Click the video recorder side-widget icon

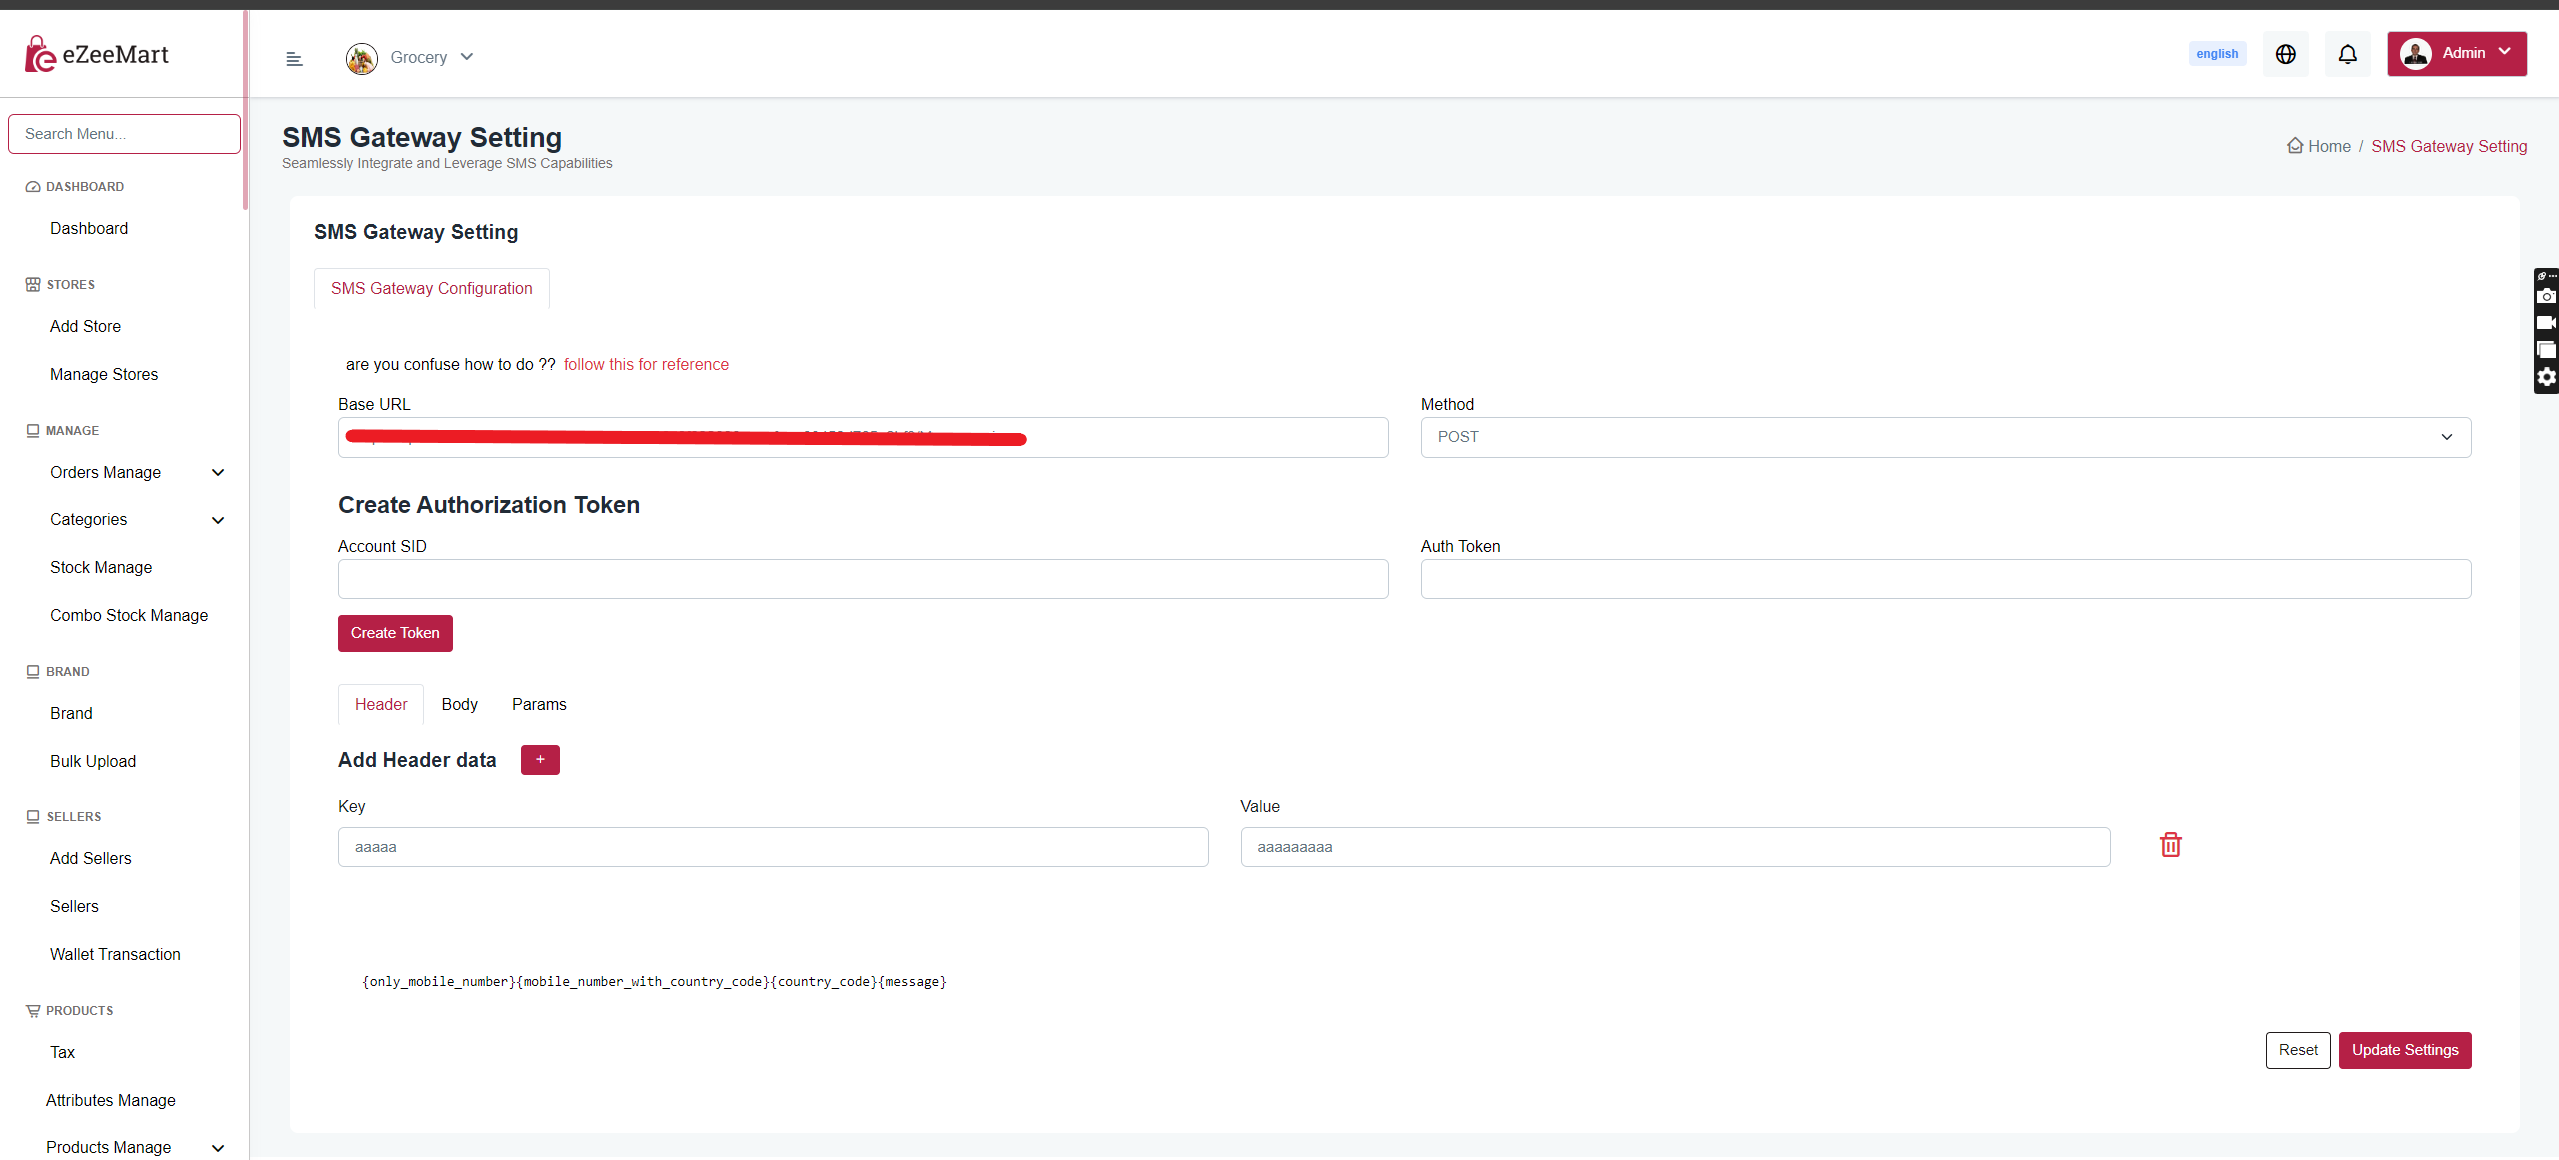point(2546,323)
